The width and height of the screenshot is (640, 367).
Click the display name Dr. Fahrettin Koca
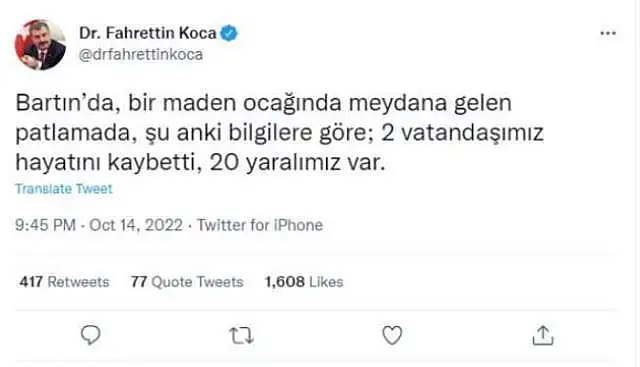[148, 33]
